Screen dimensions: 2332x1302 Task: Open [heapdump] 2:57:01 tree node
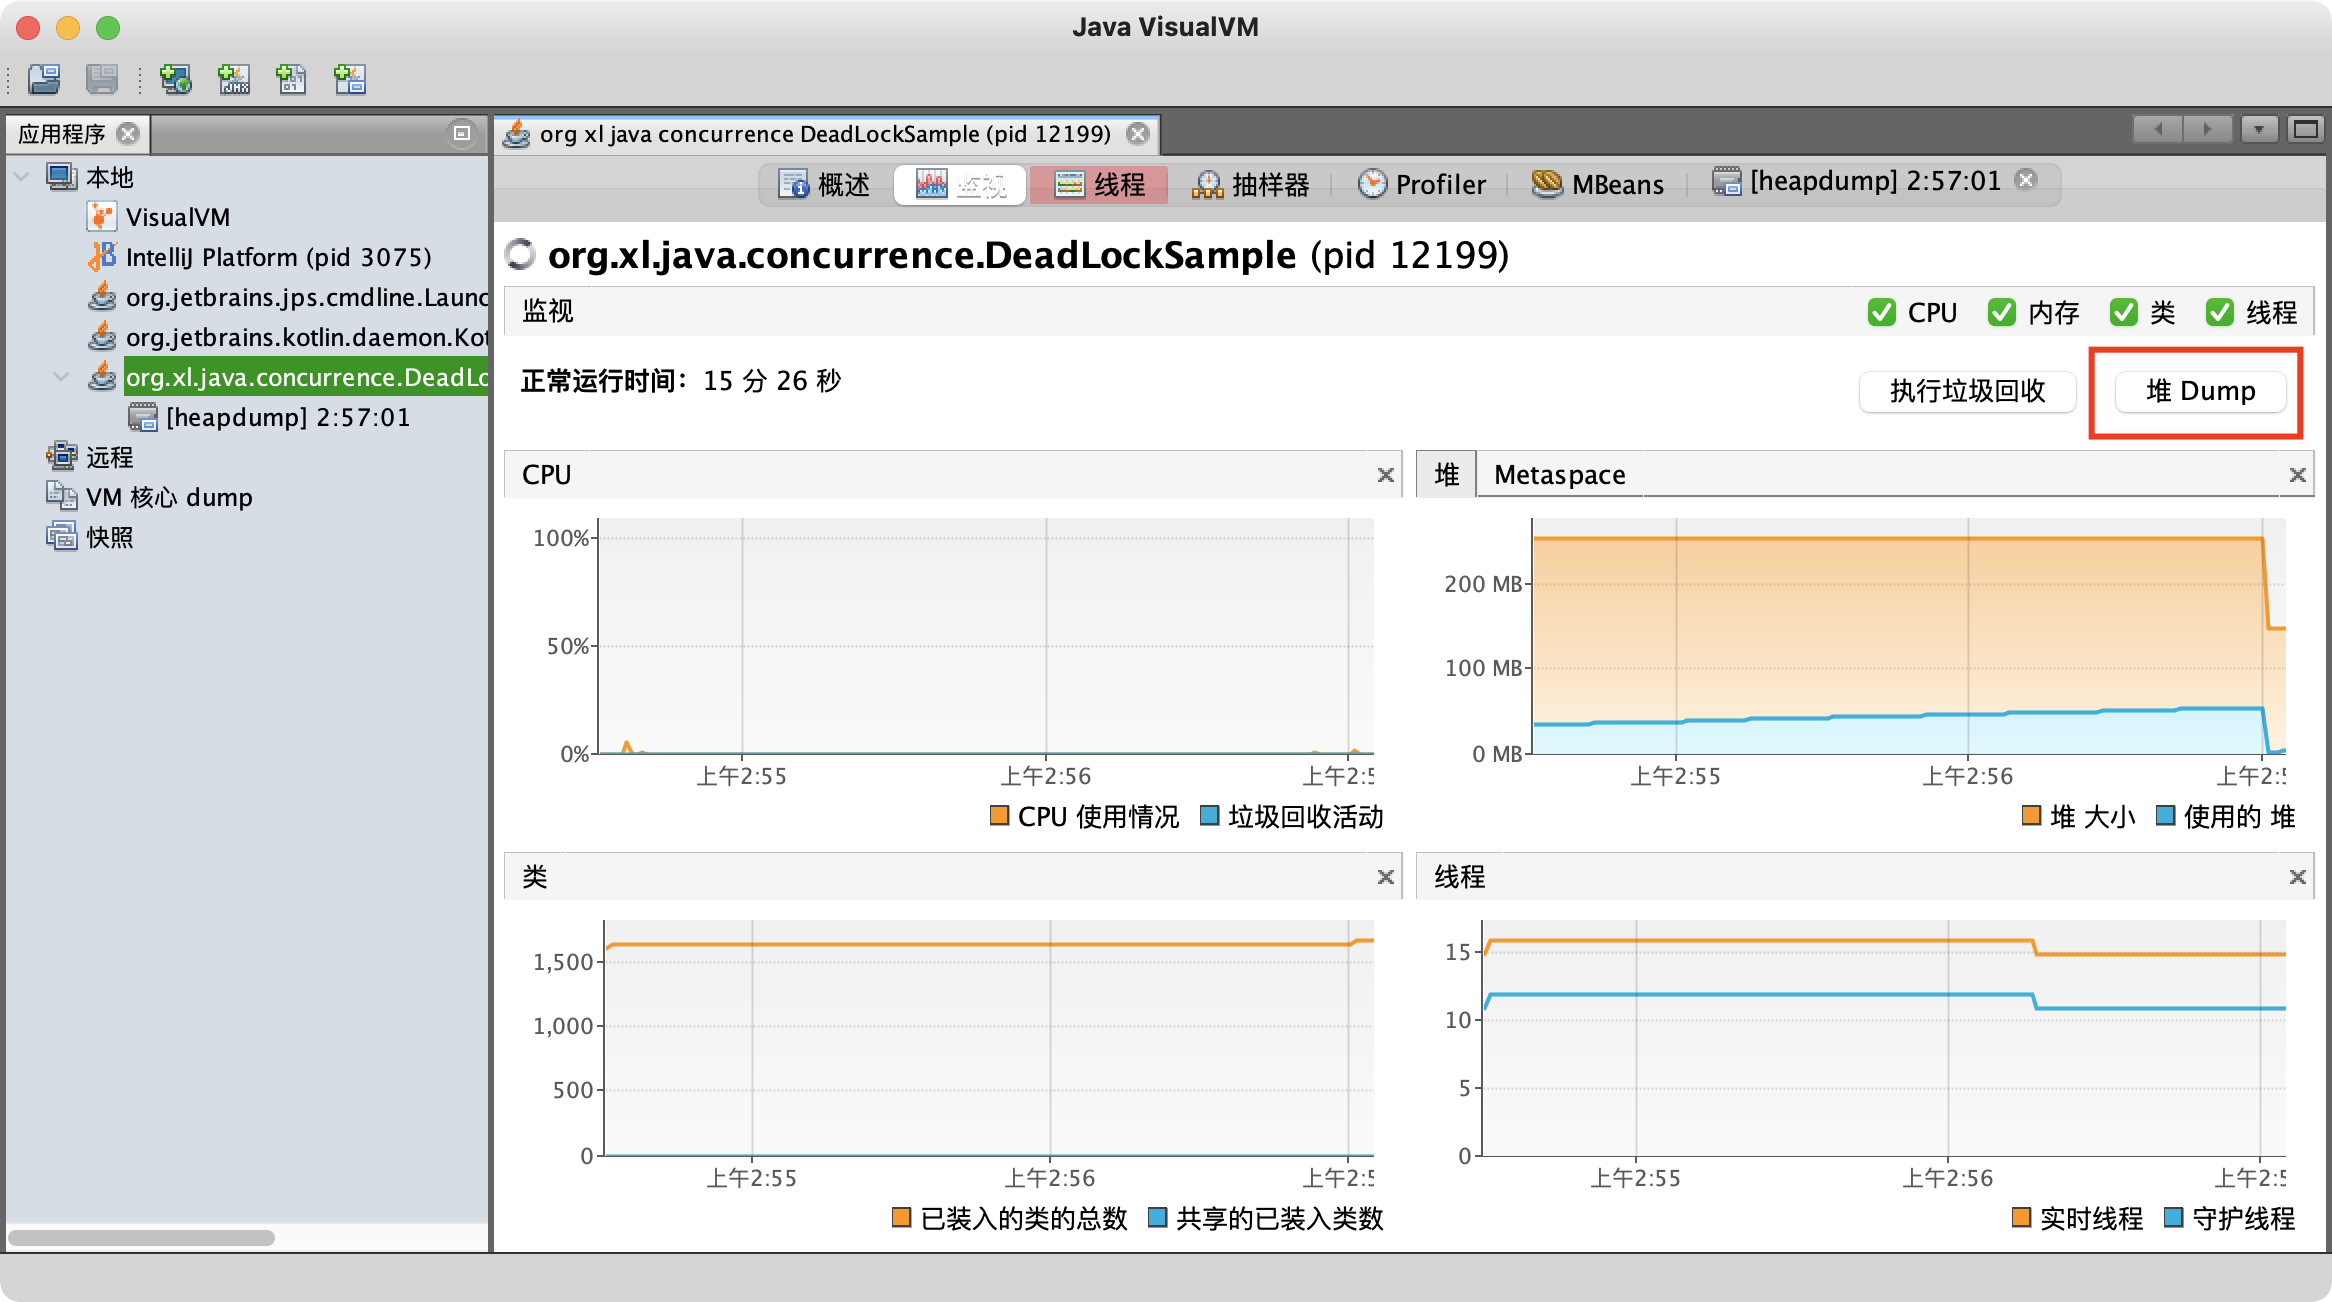tap(288, 417)
